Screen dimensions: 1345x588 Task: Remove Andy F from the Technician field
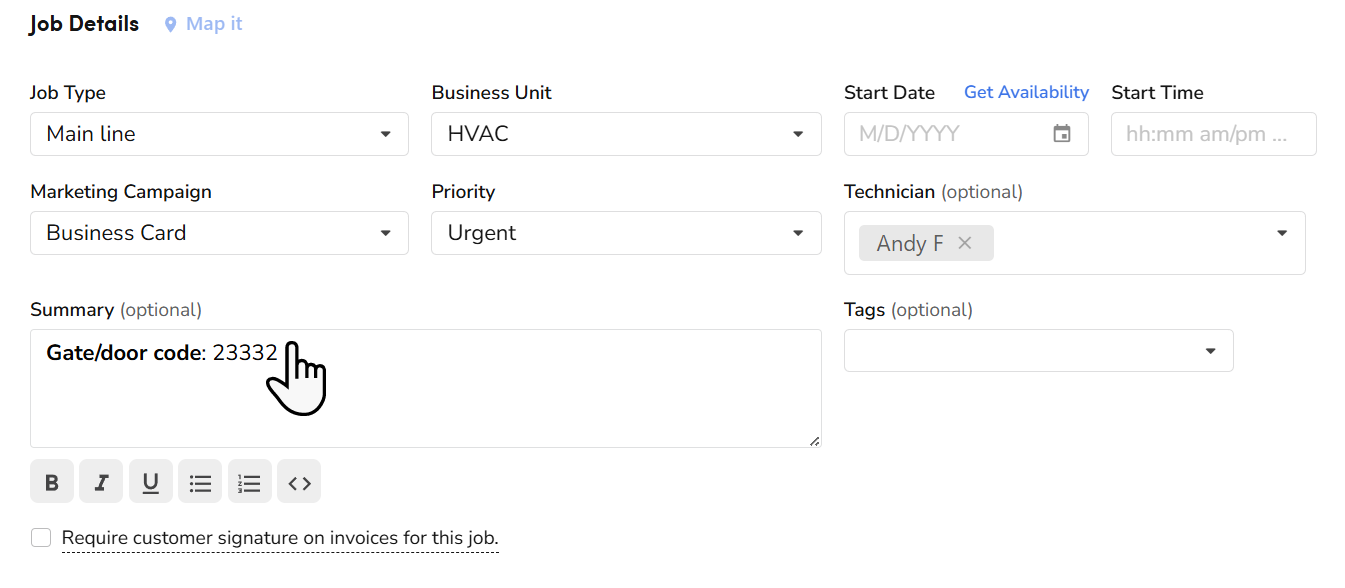[x=964, y=242]
